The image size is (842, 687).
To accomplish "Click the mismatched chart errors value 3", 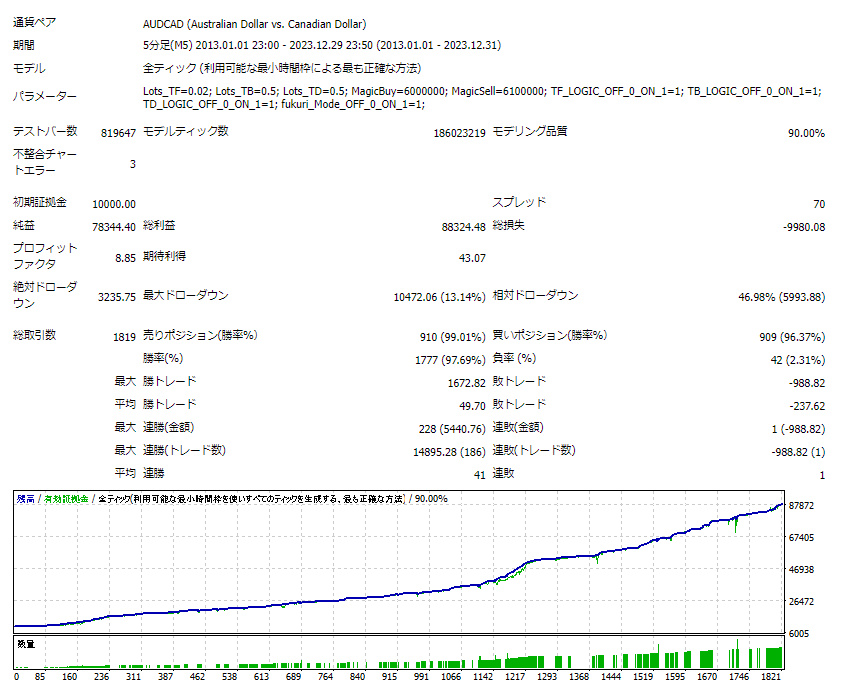I will [133, 164].
